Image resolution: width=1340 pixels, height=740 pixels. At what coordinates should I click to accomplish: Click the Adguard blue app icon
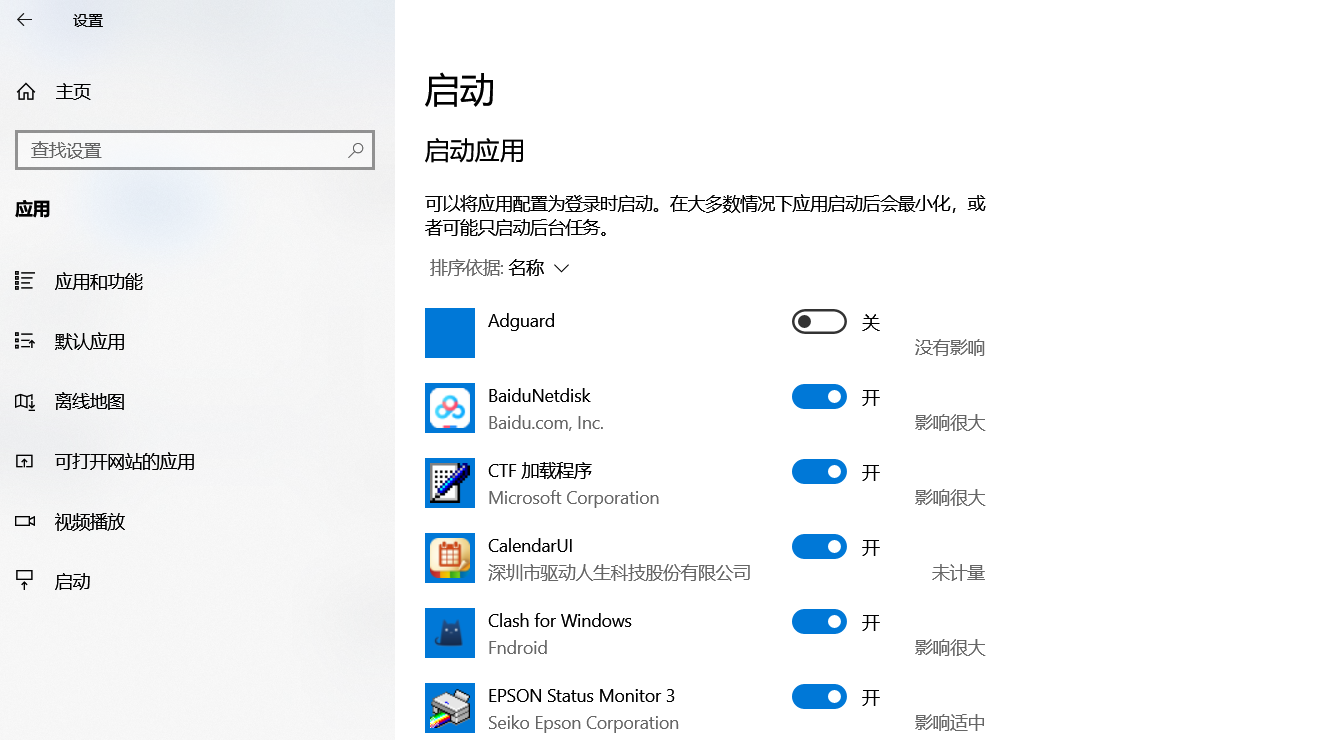click(450, 333)
